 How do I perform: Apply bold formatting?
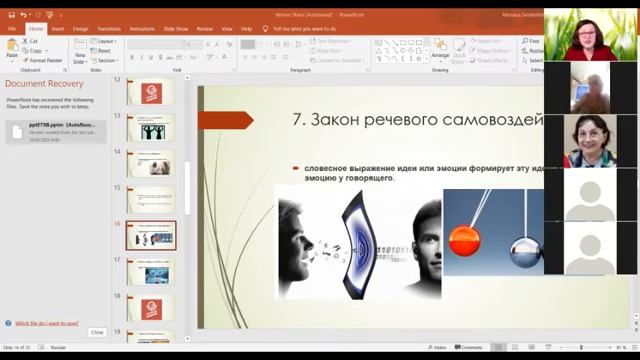[132, 58]
